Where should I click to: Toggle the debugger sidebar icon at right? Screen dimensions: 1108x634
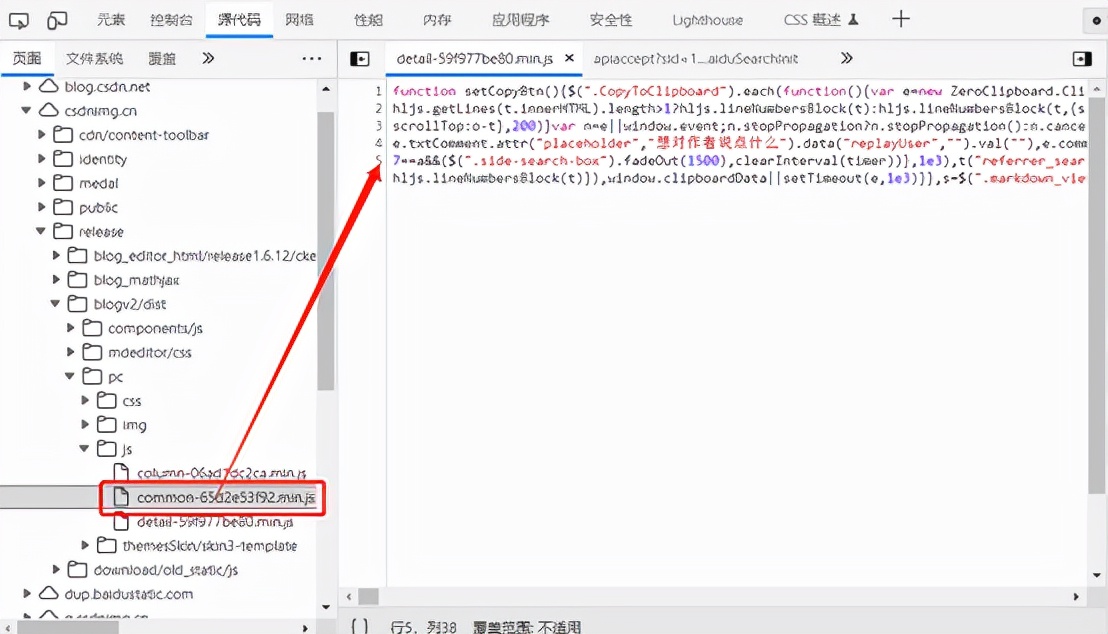pos(1082,59)
